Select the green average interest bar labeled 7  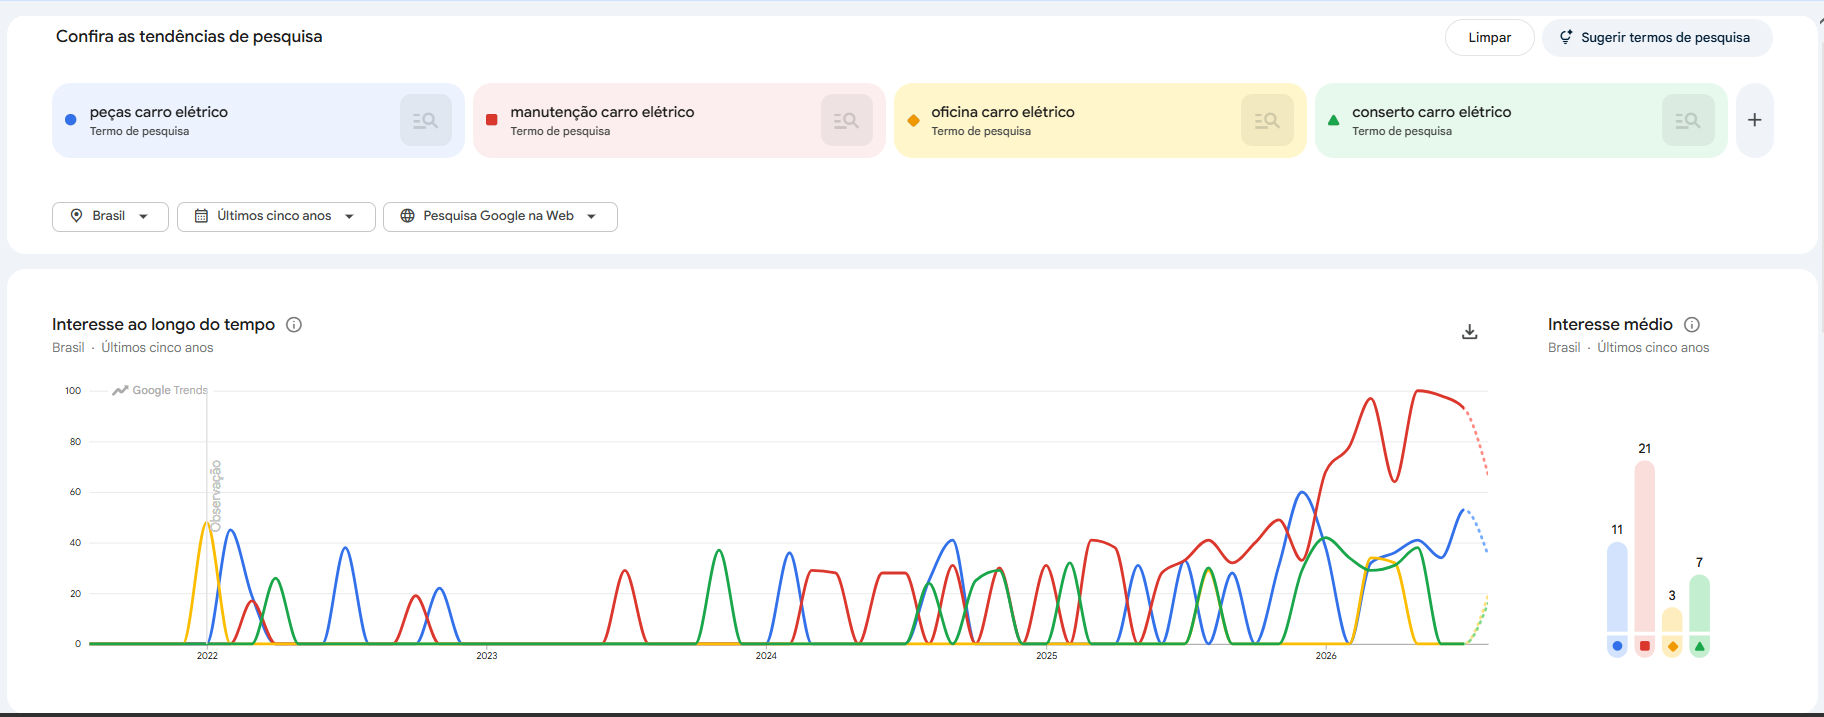pos(1699,603)
